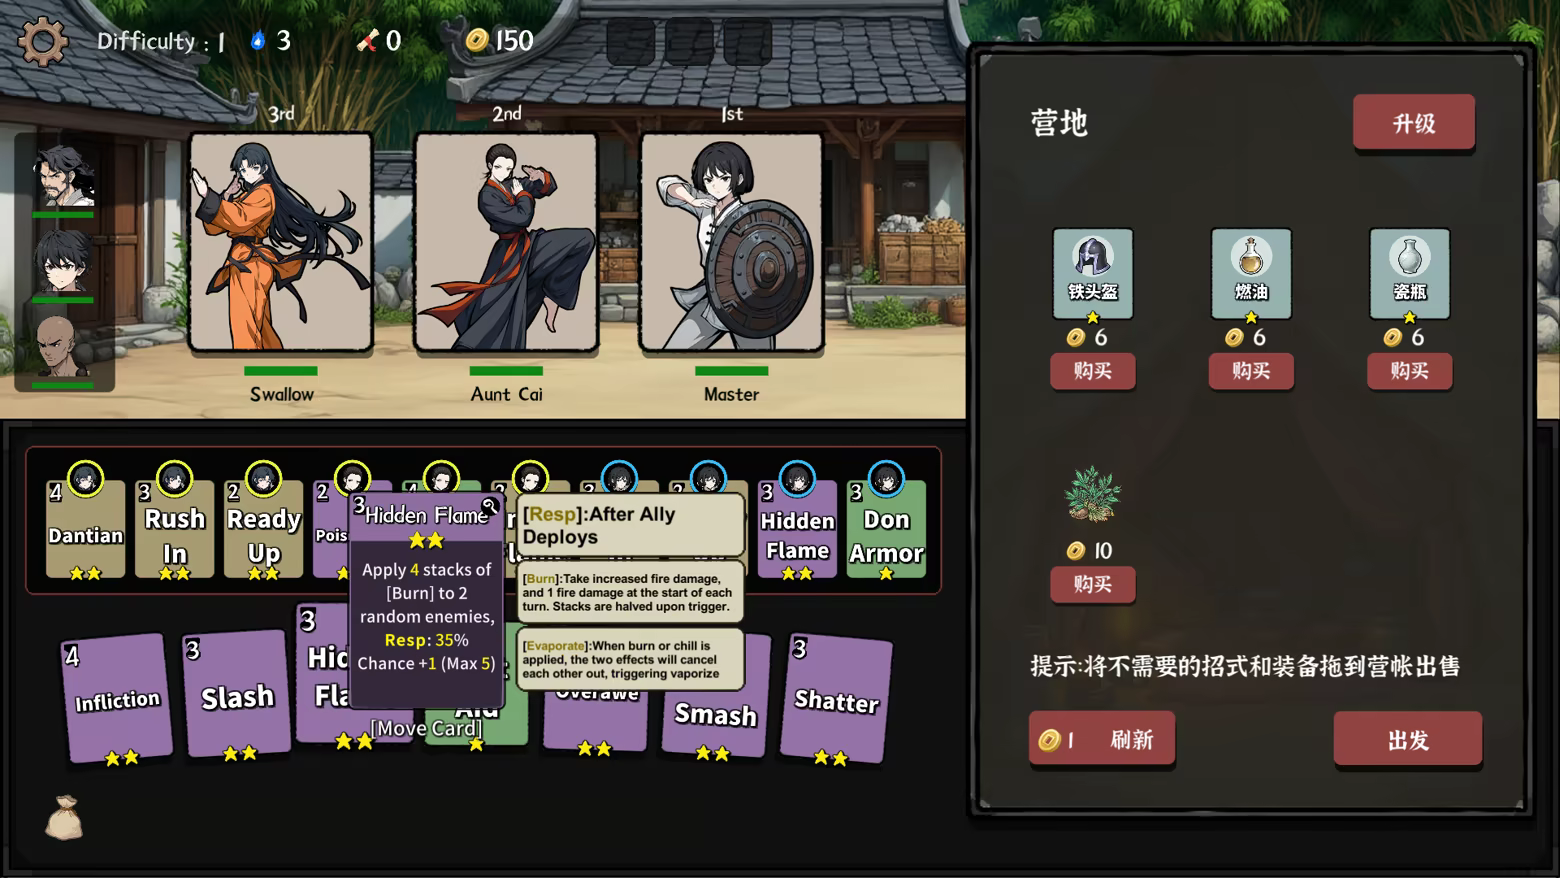
Task: Pick the Don Armor green card
Action: pos(886,528)
